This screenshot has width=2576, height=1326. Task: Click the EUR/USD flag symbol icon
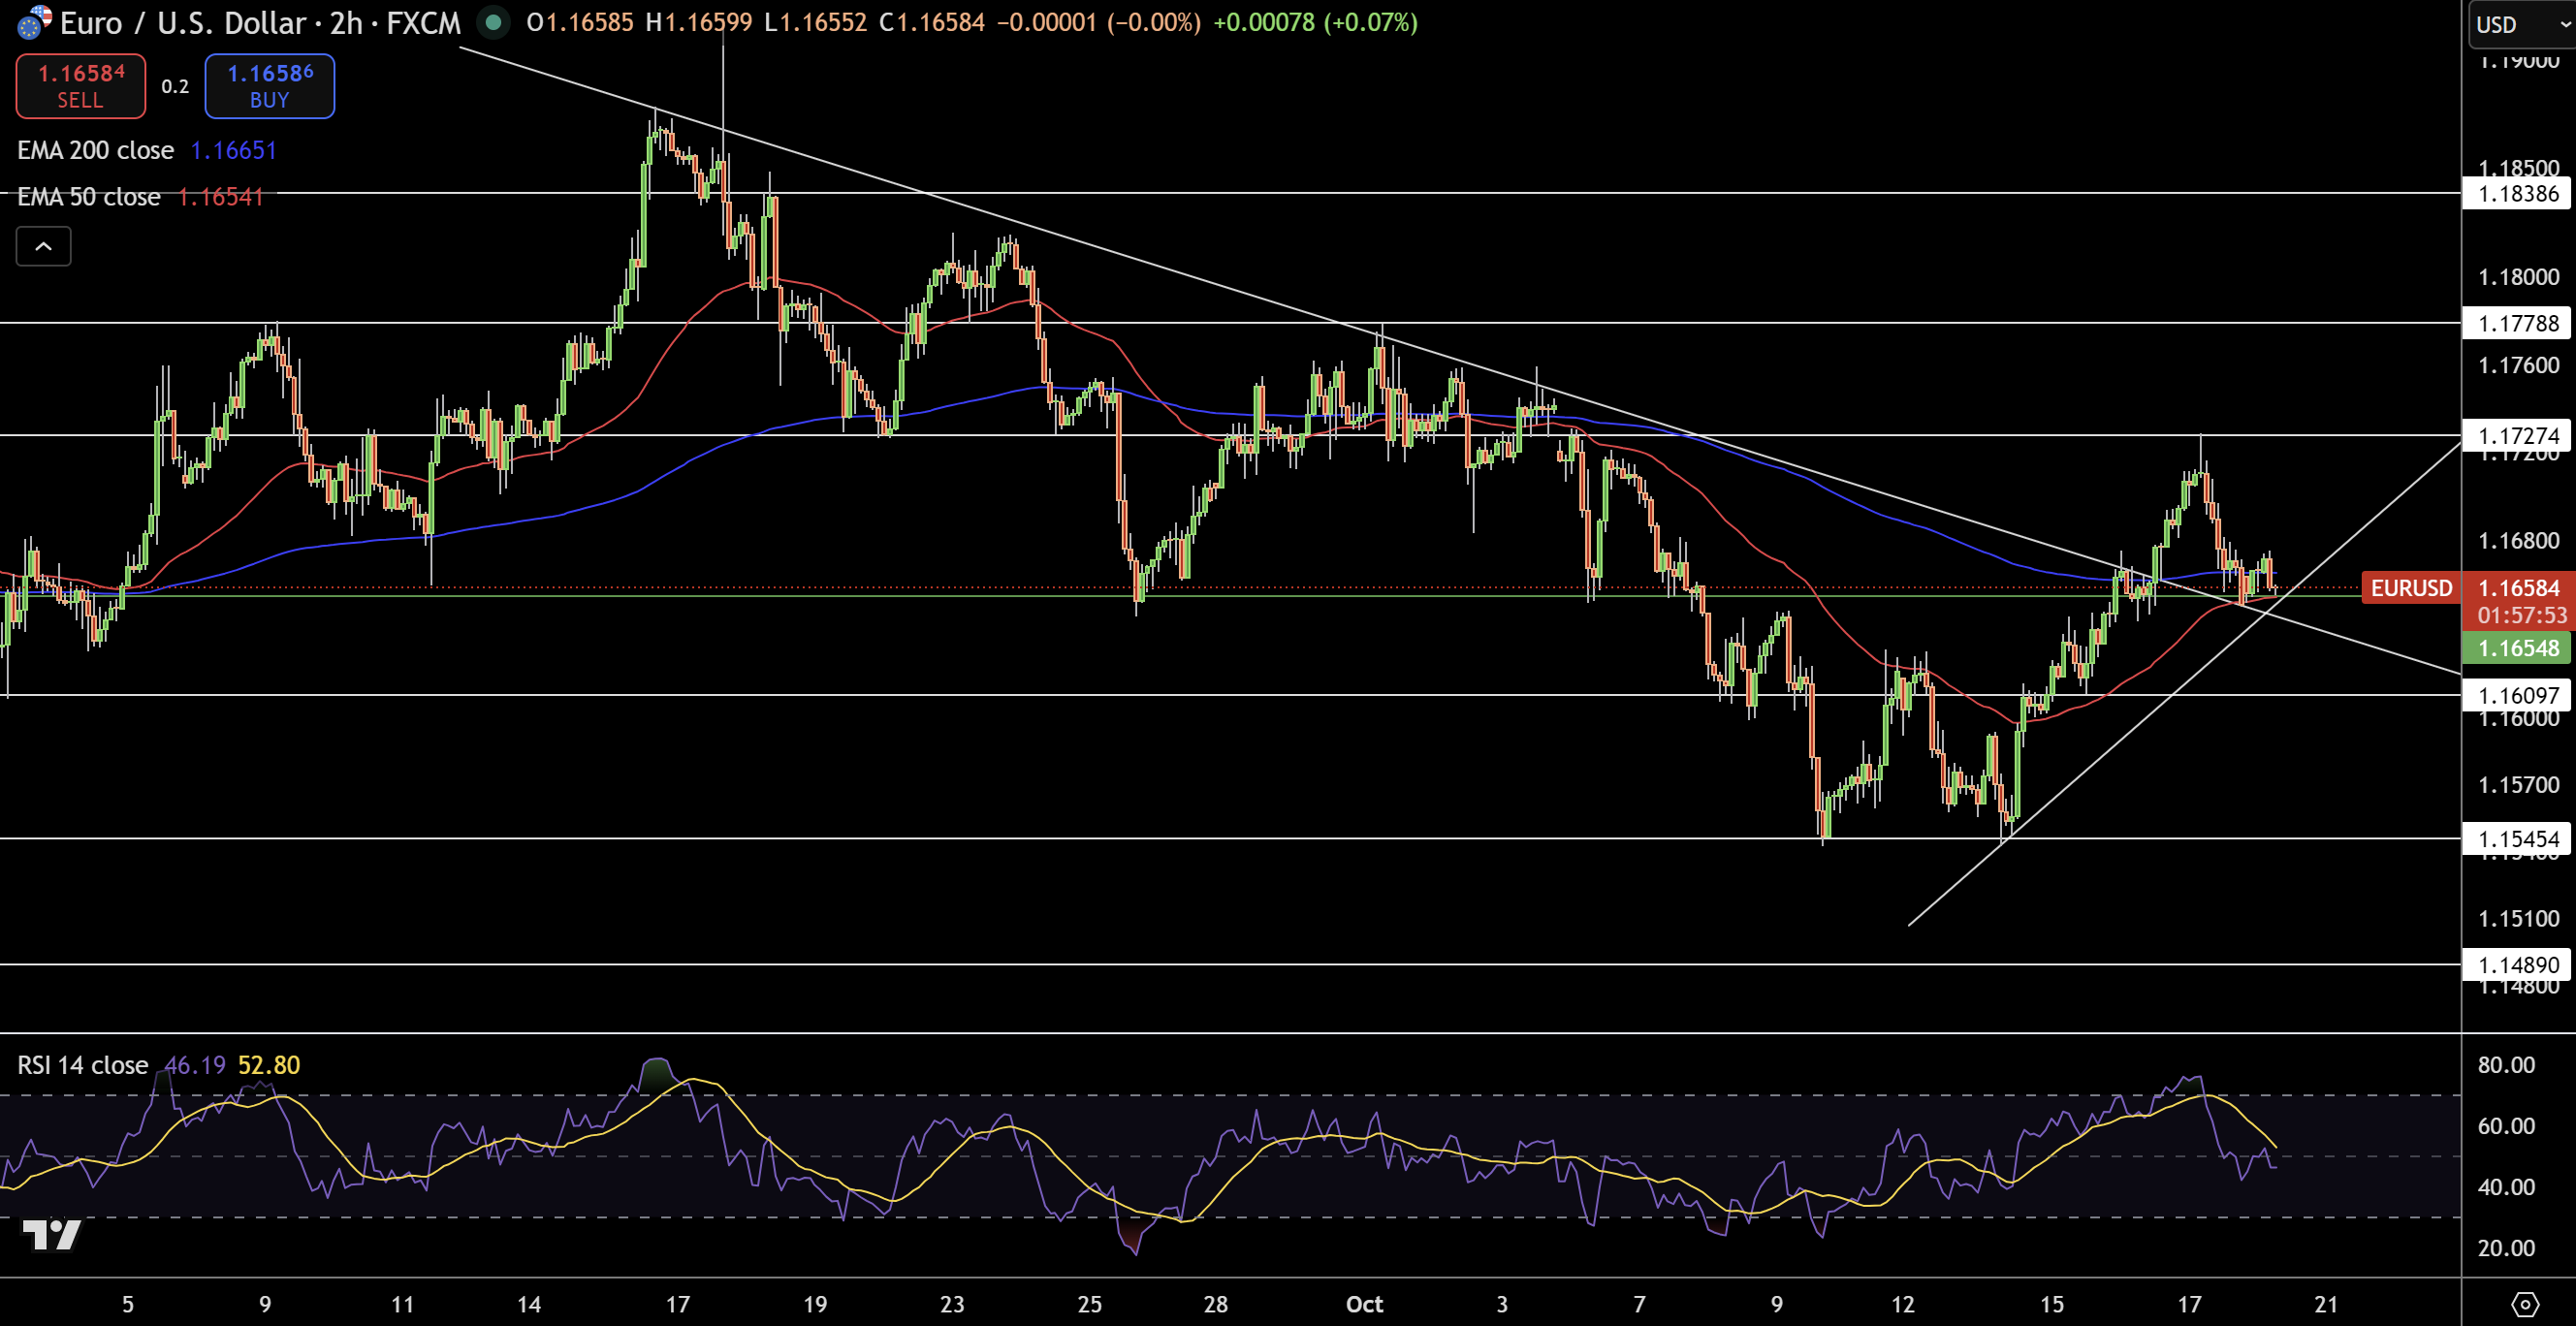point(34,22)
